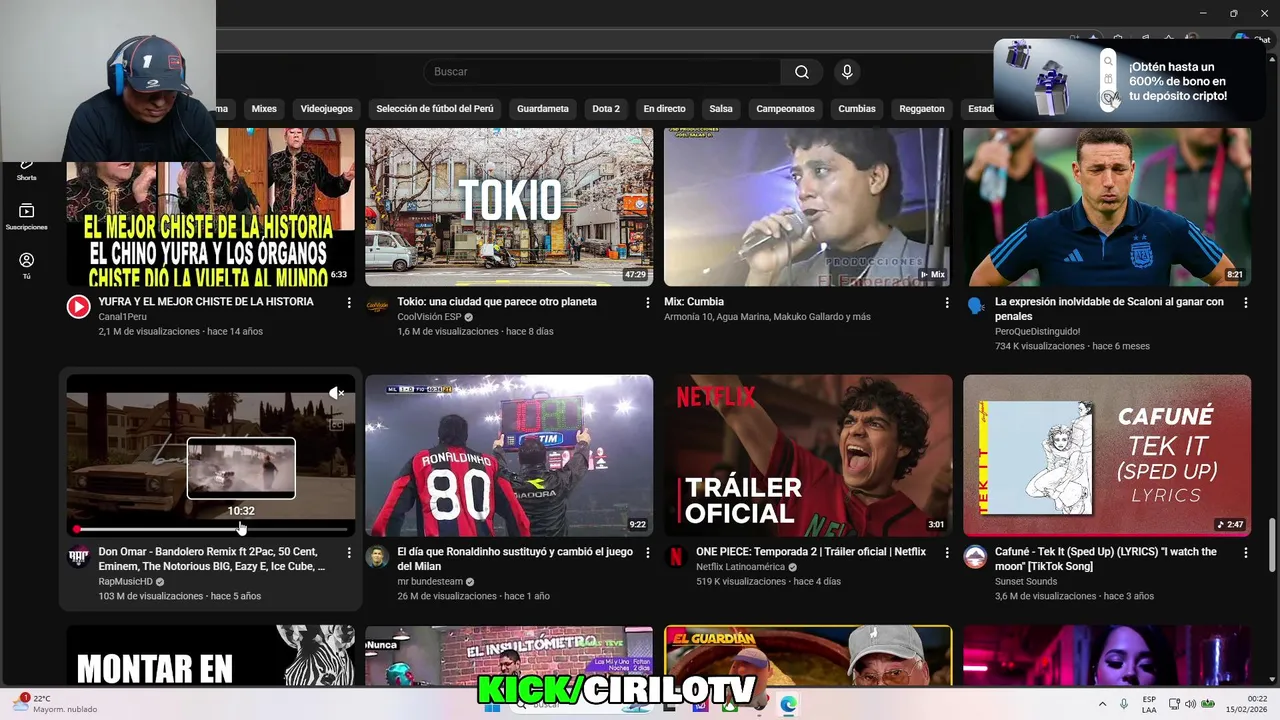Seek on Don Omar preview progress bar
The width and height of the screenshot is (1280, 720).
click(x=211, y=529)
